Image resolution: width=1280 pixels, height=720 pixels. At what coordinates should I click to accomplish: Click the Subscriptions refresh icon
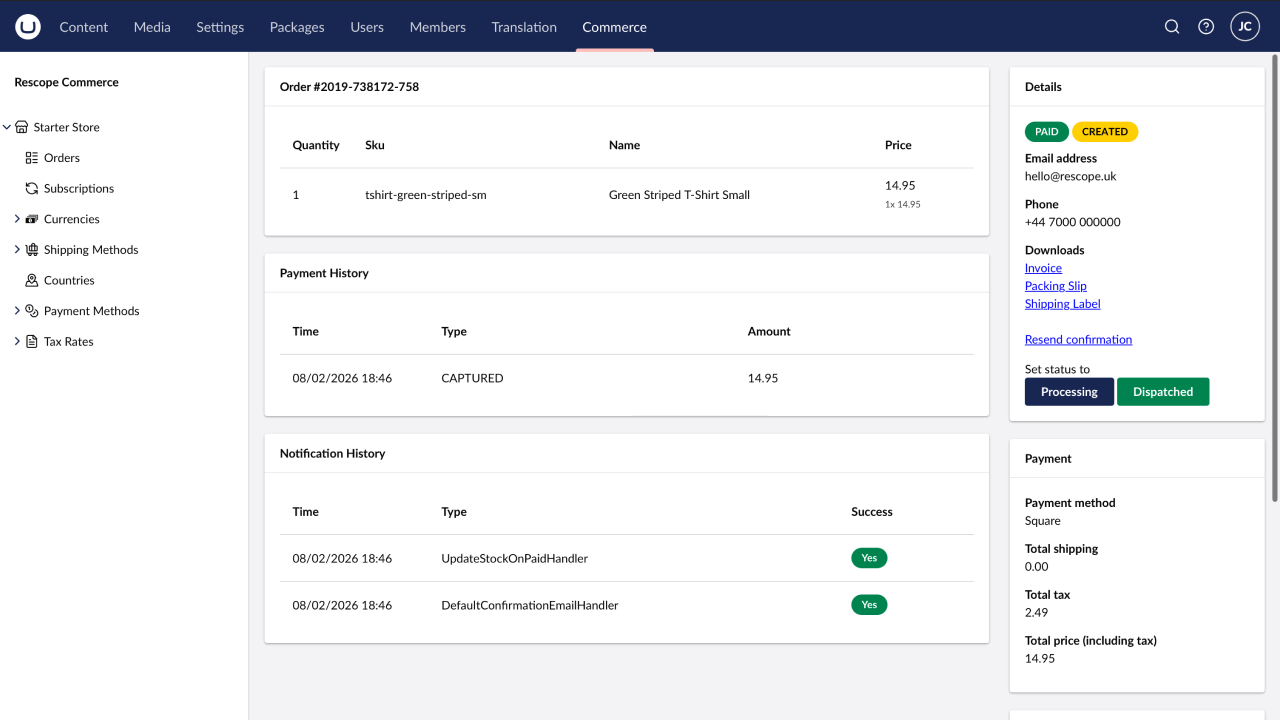pyautogui.click(x=32, y=188)
